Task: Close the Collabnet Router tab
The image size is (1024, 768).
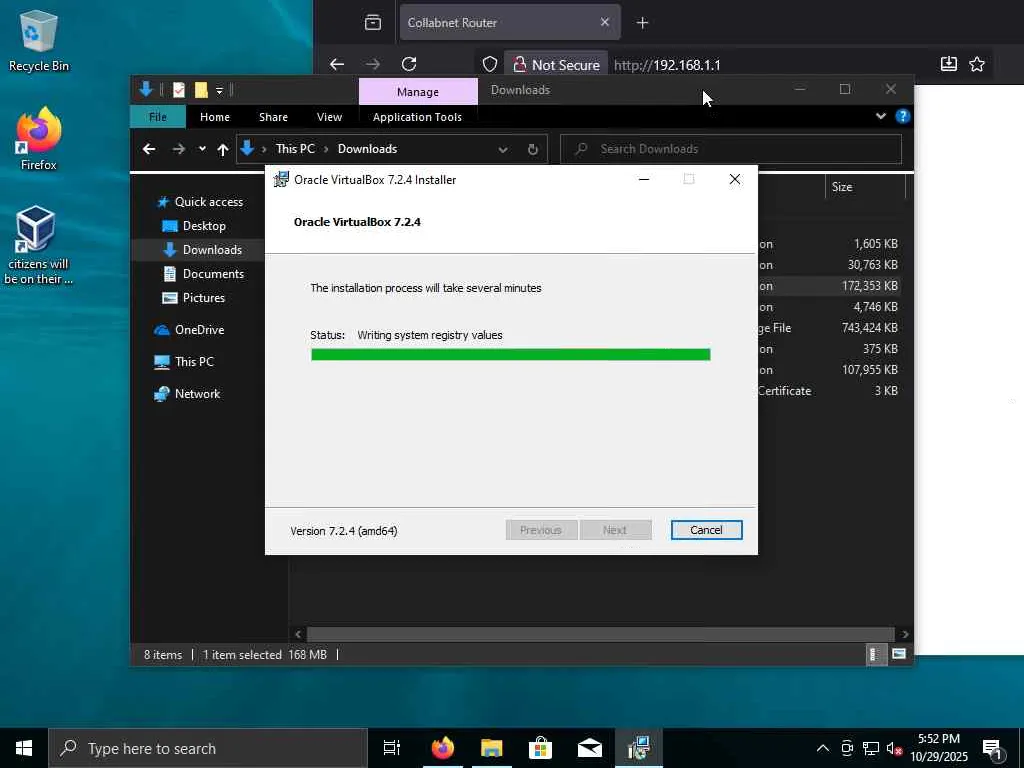Action: coord(605,22)
